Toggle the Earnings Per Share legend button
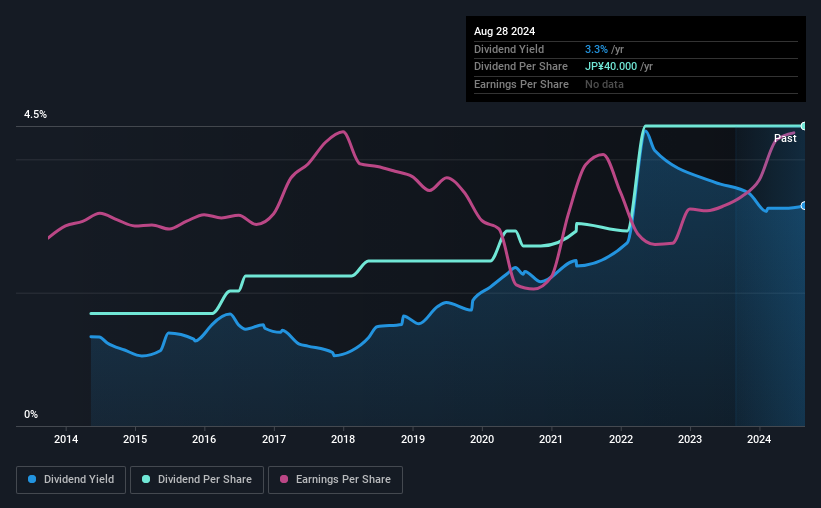 click(x=335, y=480)
